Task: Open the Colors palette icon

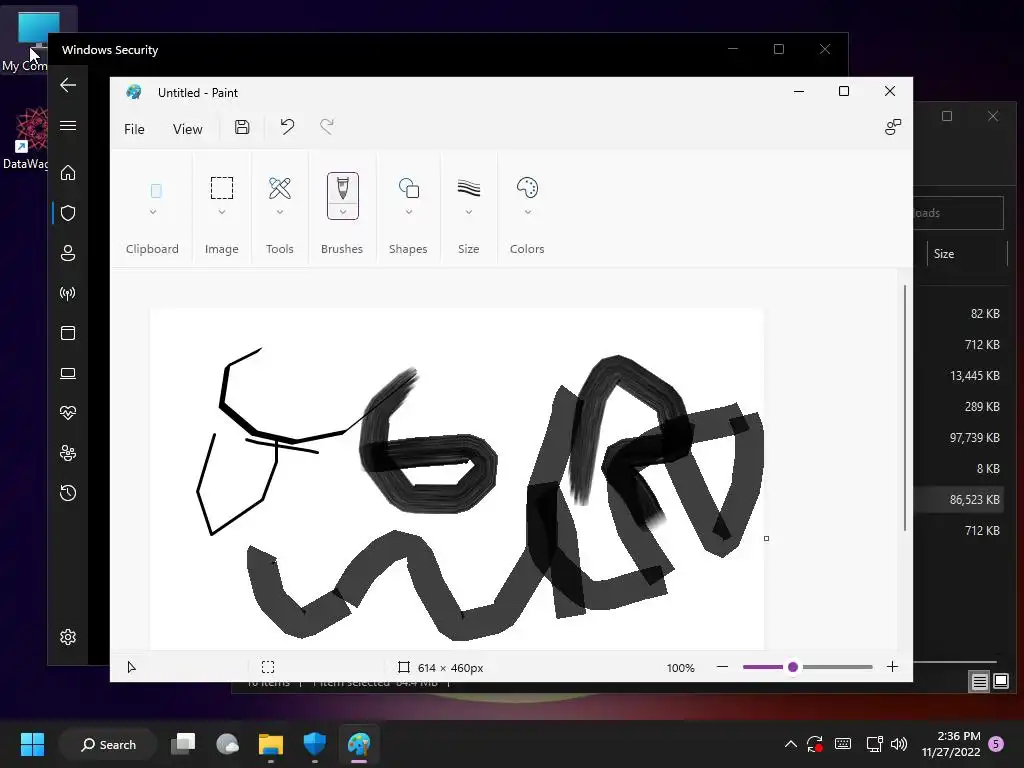Action: click(x=527, y=188)
